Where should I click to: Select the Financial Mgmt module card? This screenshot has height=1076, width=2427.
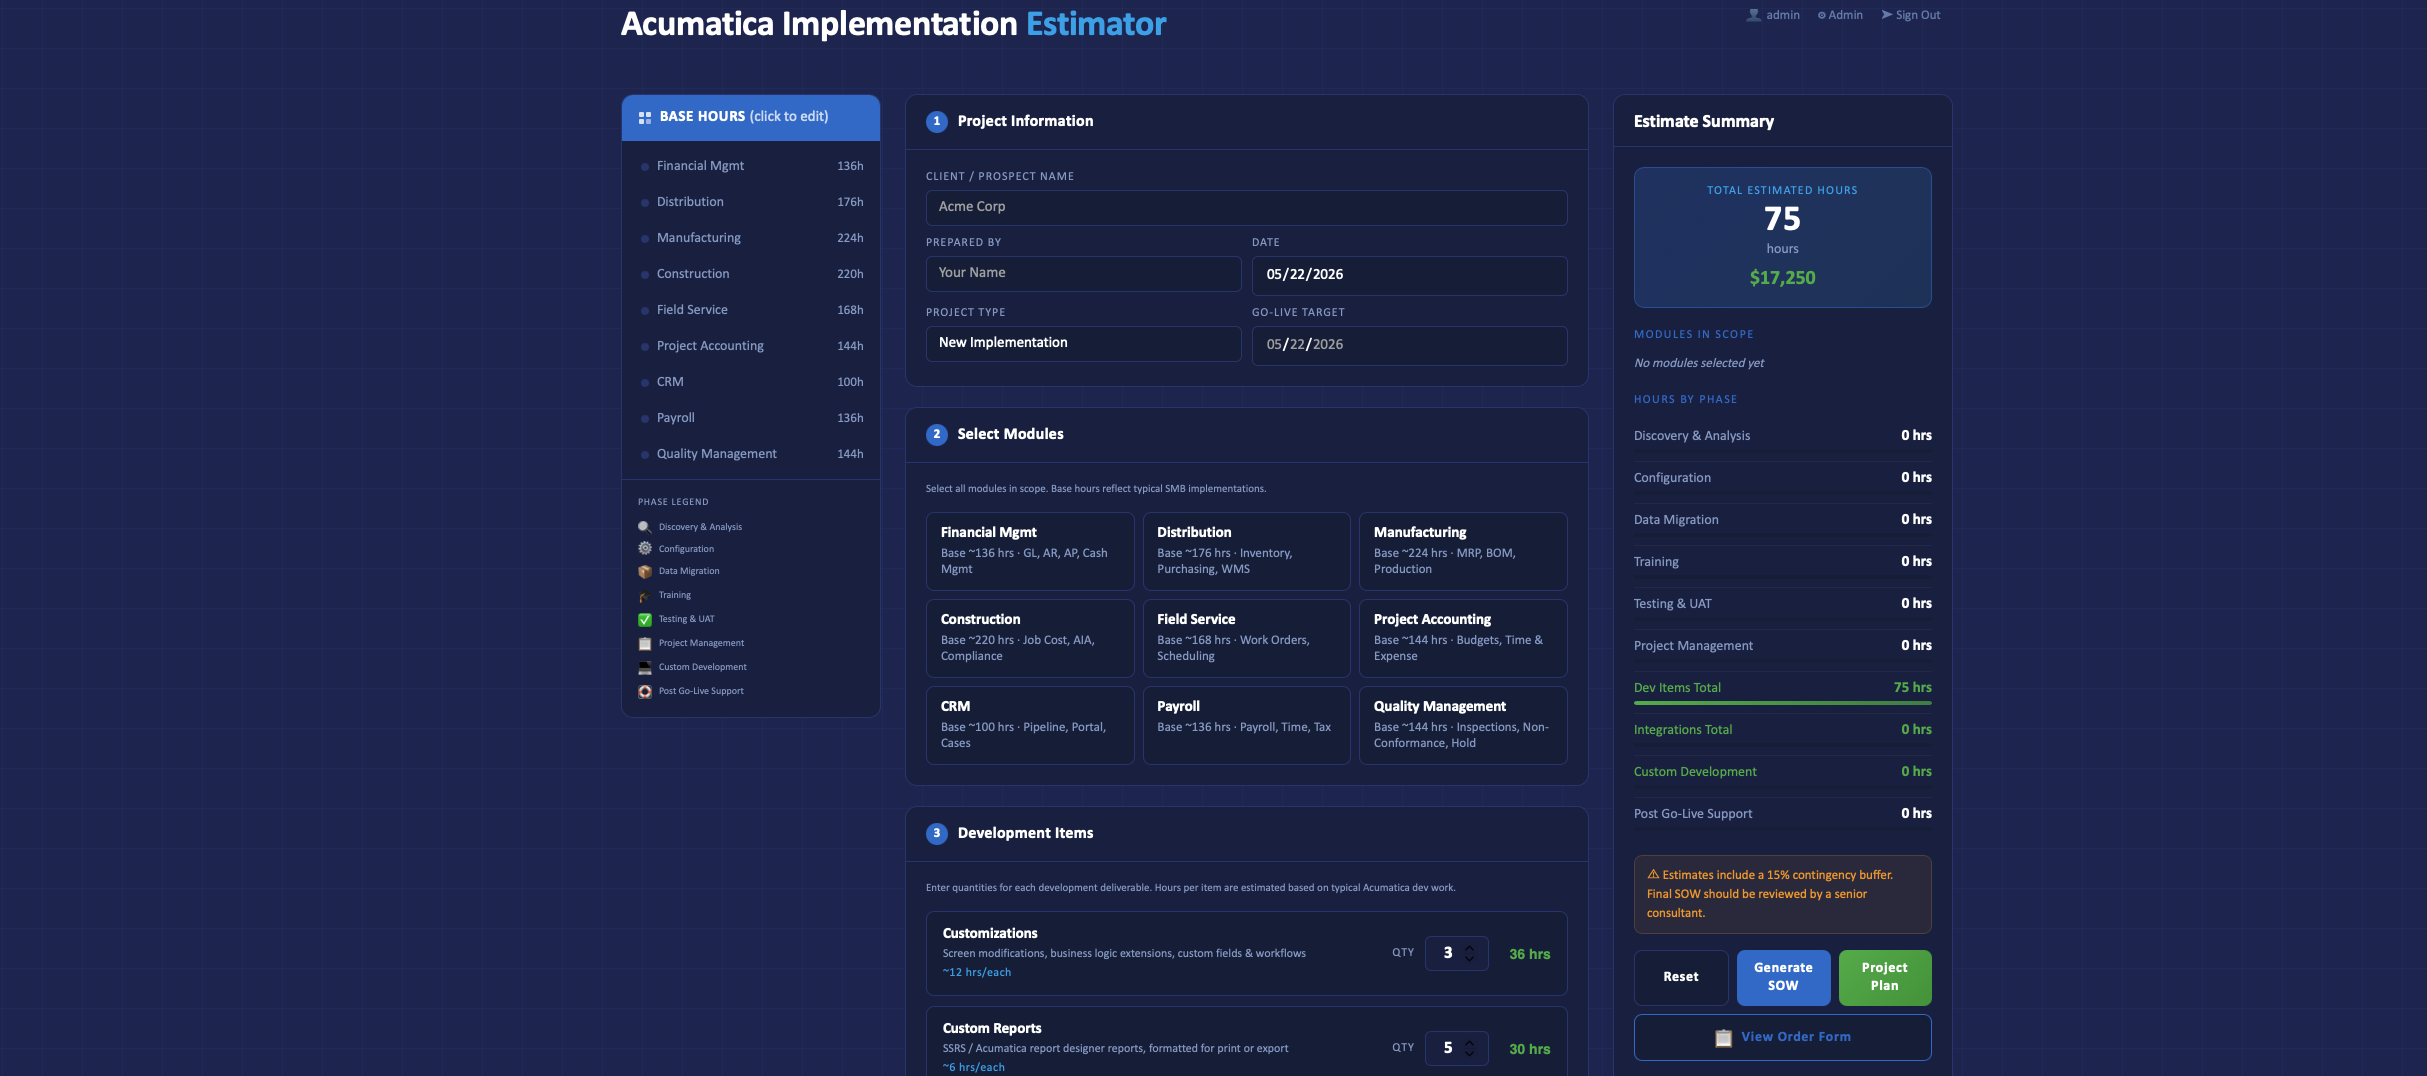click(x=1030, y=551)
